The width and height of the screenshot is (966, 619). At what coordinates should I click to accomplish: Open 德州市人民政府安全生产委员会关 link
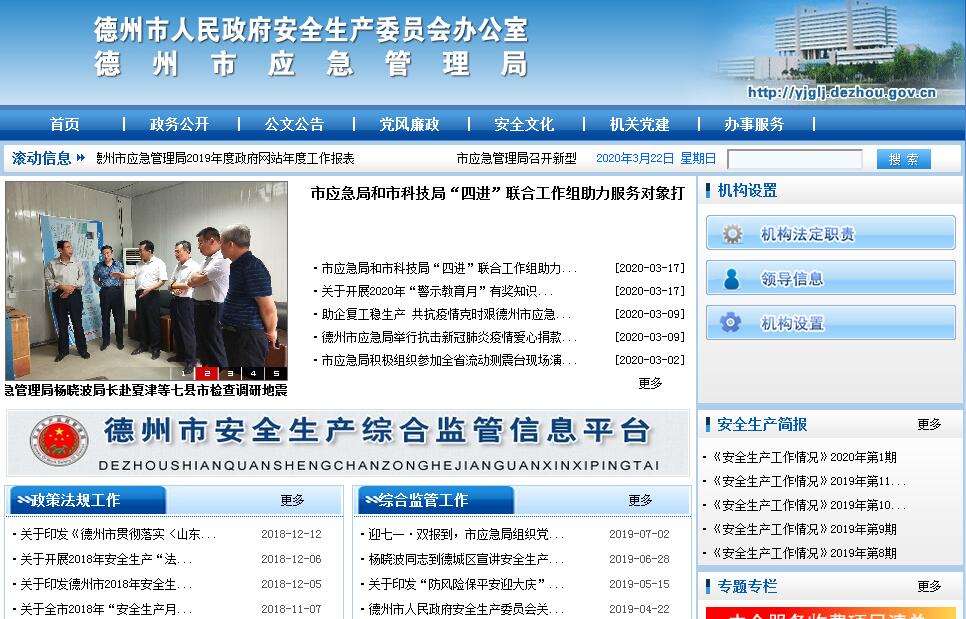[x=466, y=609]
